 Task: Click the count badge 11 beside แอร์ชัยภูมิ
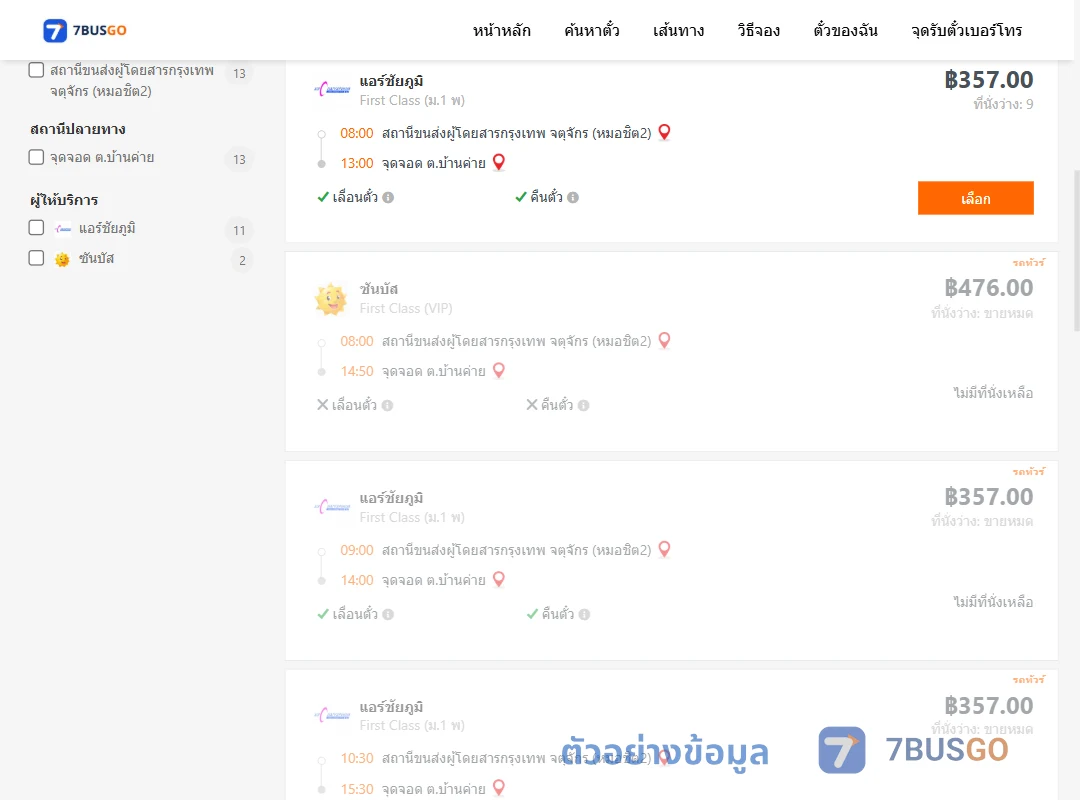pos(239,230)
